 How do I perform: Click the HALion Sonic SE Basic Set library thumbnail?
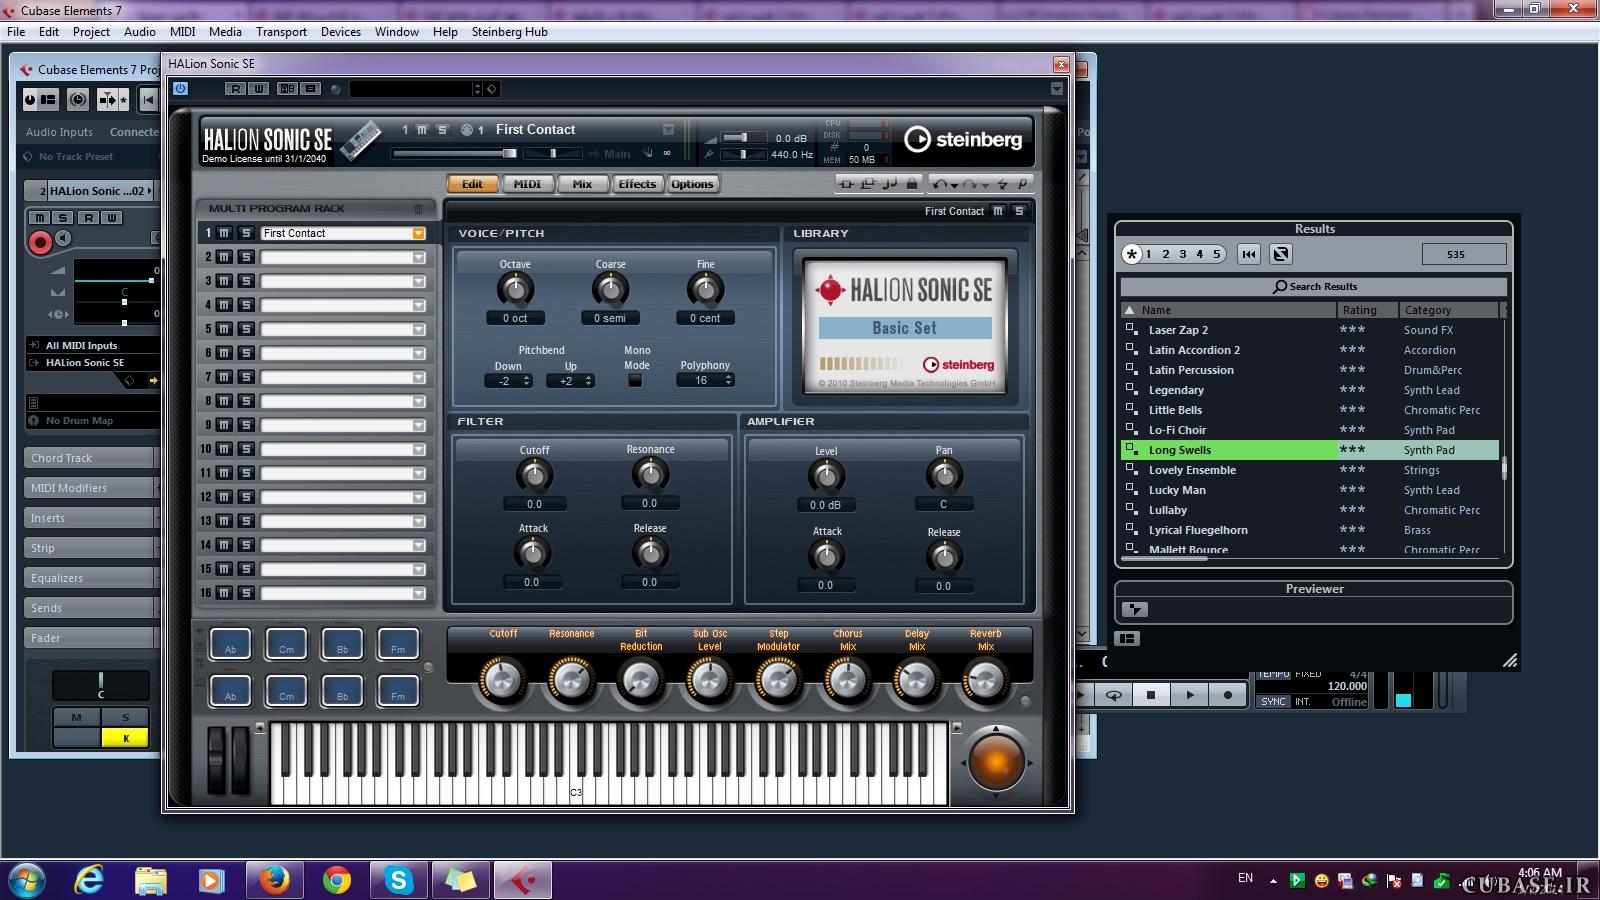point(905,327)
